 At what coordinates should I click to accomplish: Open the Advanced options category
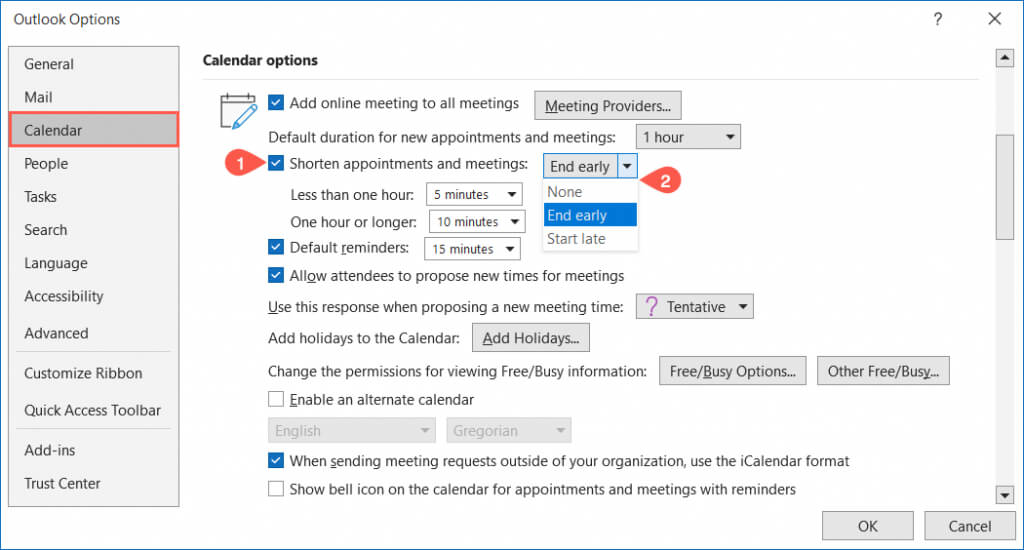tap(56, 333)
